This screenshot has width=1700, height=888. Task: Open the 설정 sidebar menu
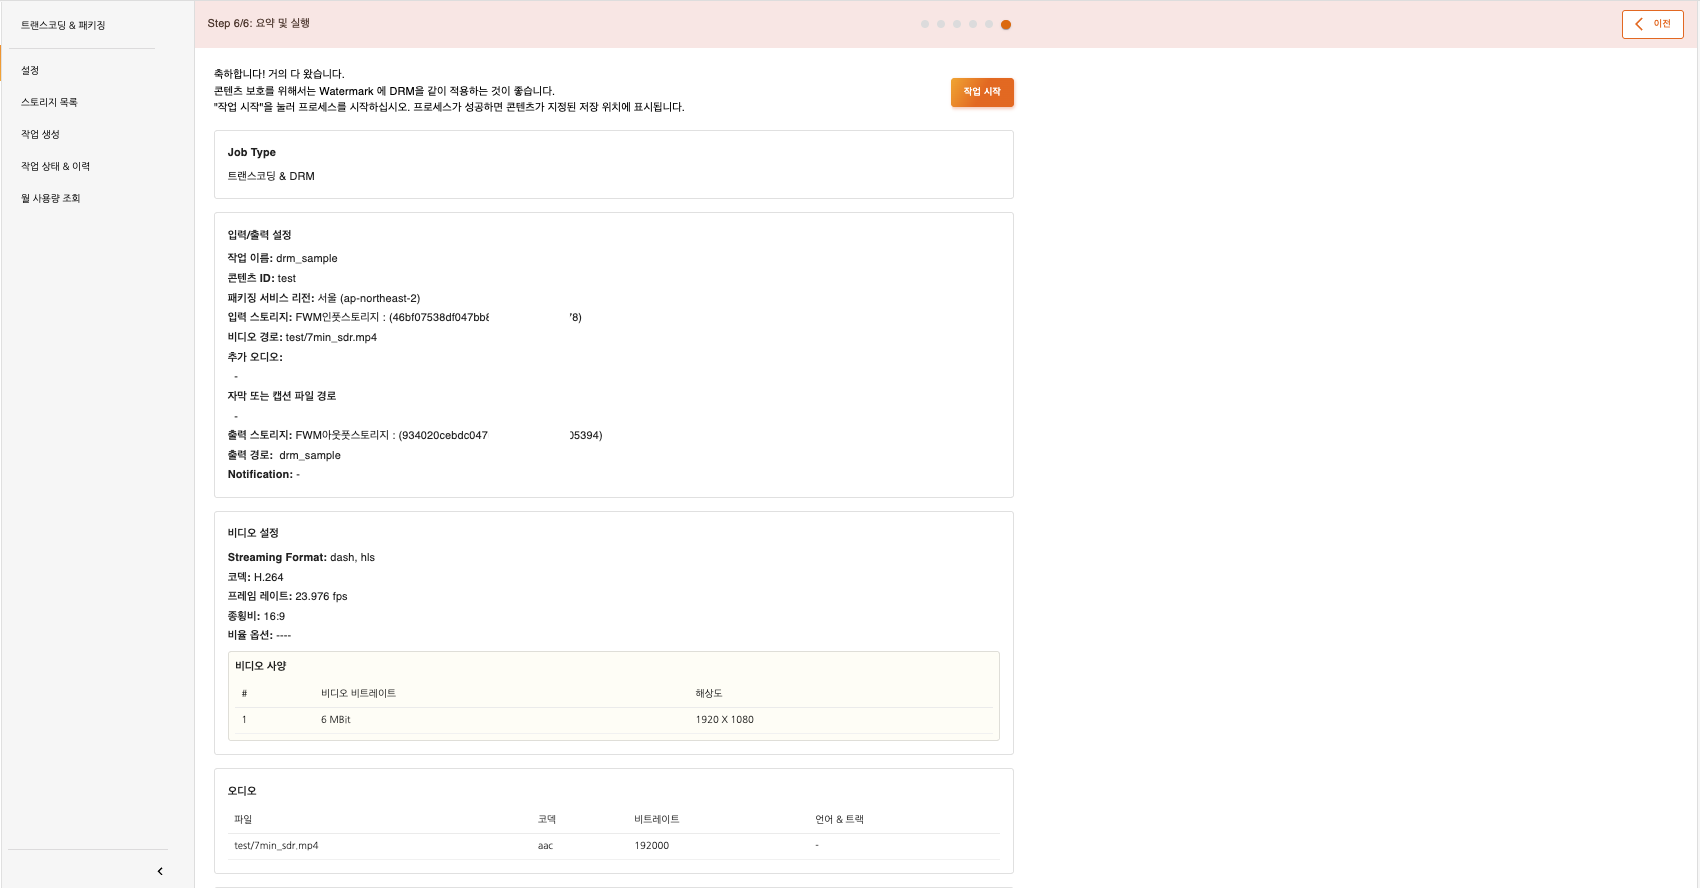(30, 71)
